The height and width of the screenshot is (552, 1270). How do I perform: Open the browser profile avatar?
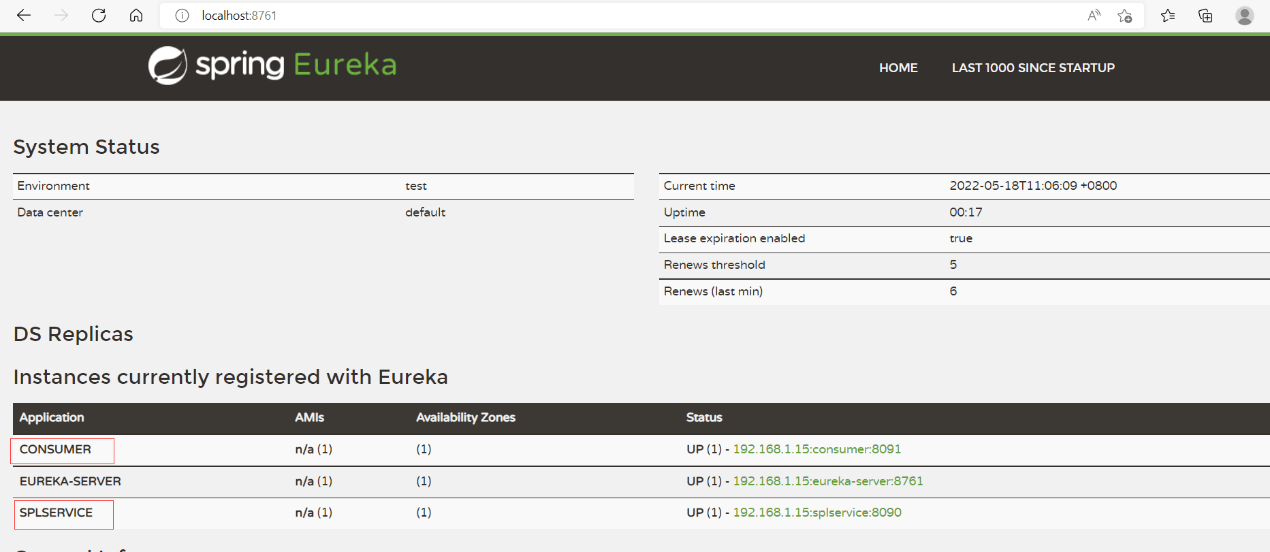point(1245,16)
